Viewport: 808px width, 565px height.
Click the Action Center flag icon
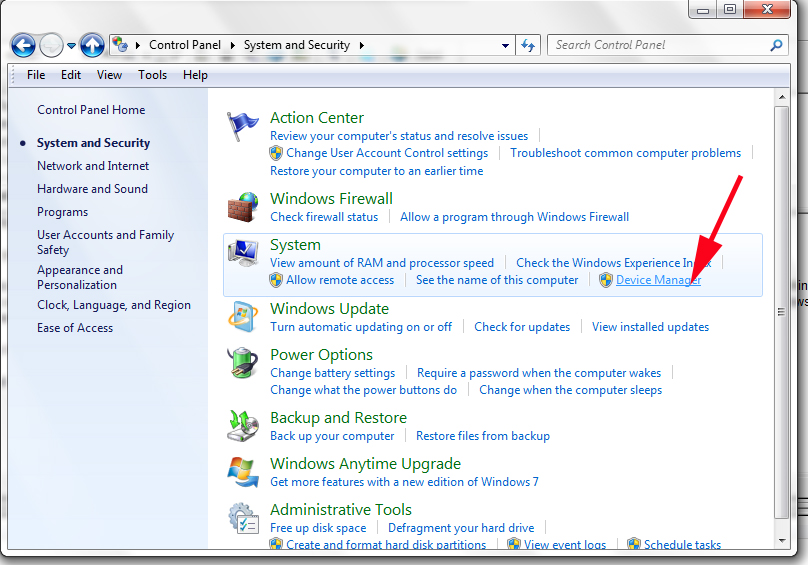pos(243,127)
